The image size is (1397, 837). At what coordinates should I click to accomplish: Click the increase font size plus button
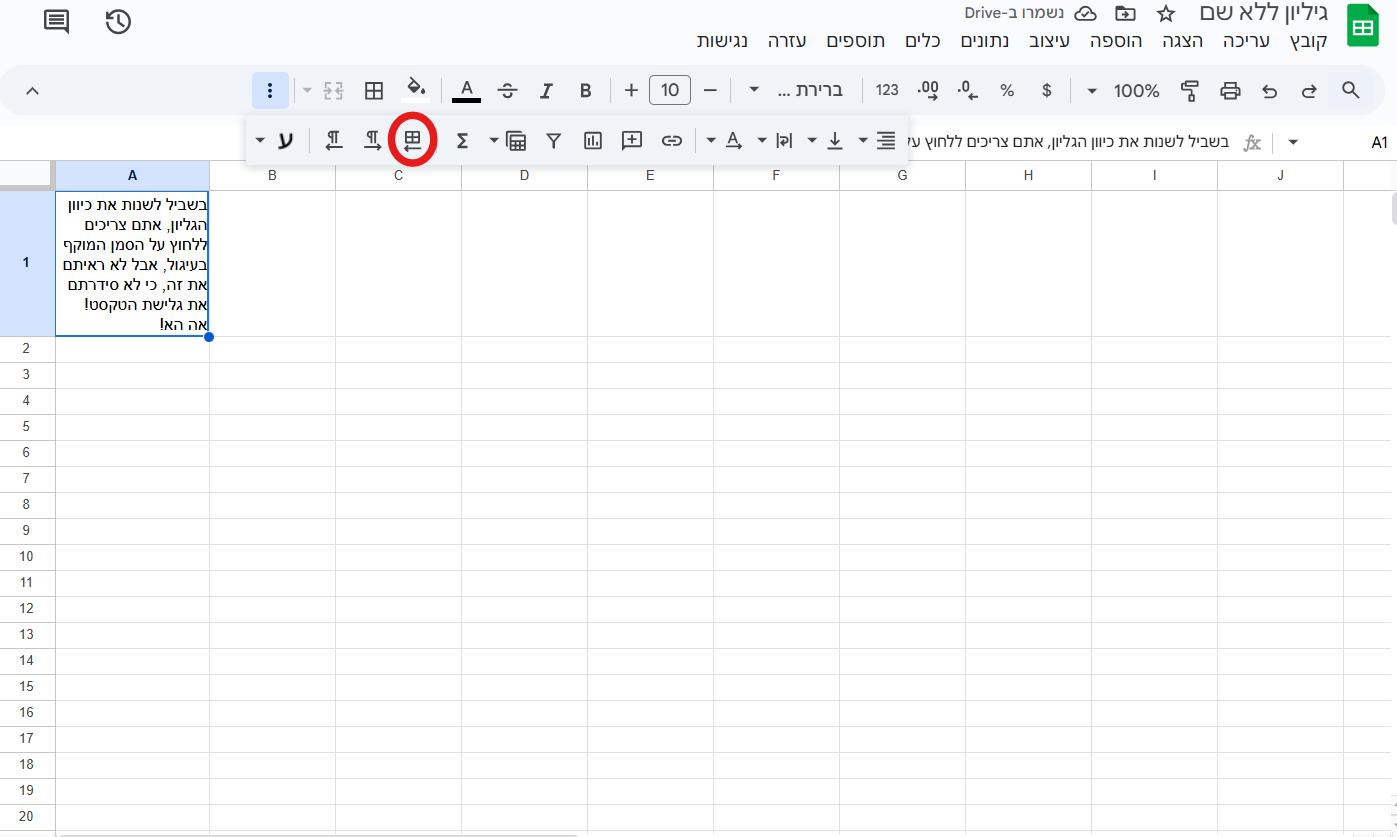(x=631, y=91)
